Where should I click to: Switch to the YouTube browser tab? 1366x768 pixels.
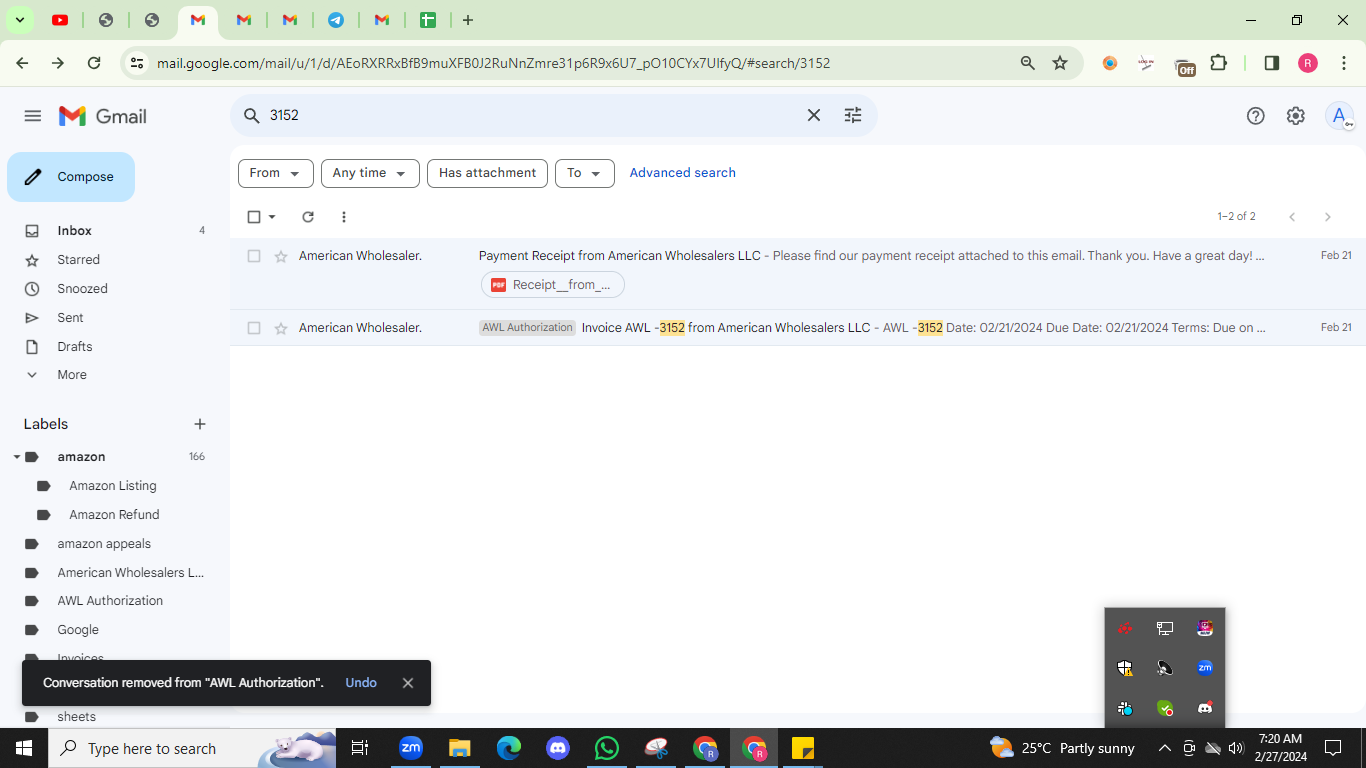coord(60,20)
